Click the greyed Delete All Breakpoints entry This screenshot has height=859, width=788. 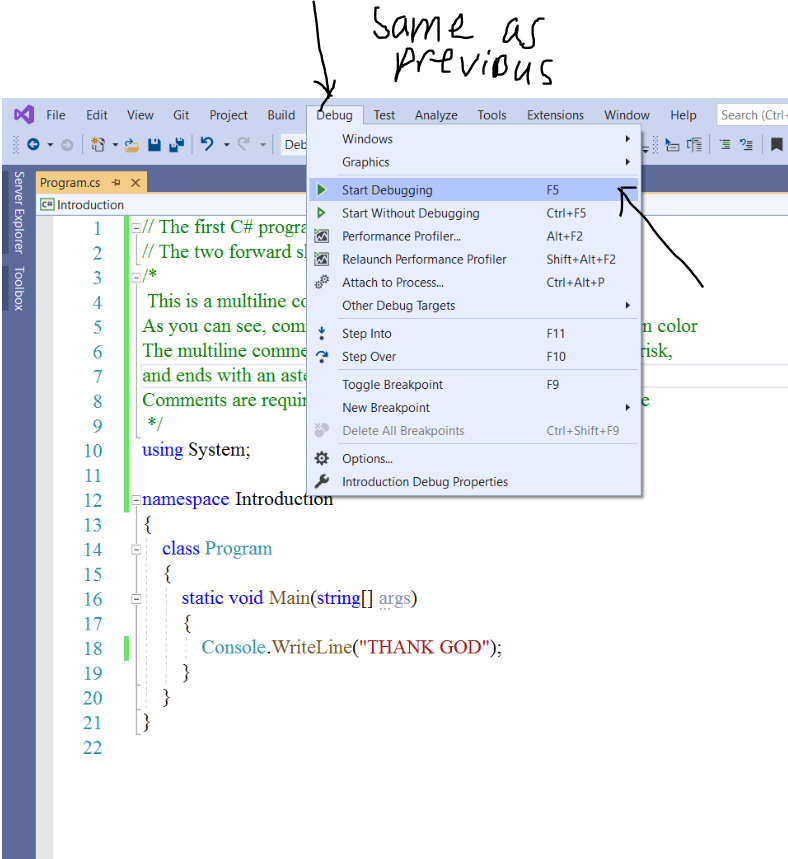point(474,431)
